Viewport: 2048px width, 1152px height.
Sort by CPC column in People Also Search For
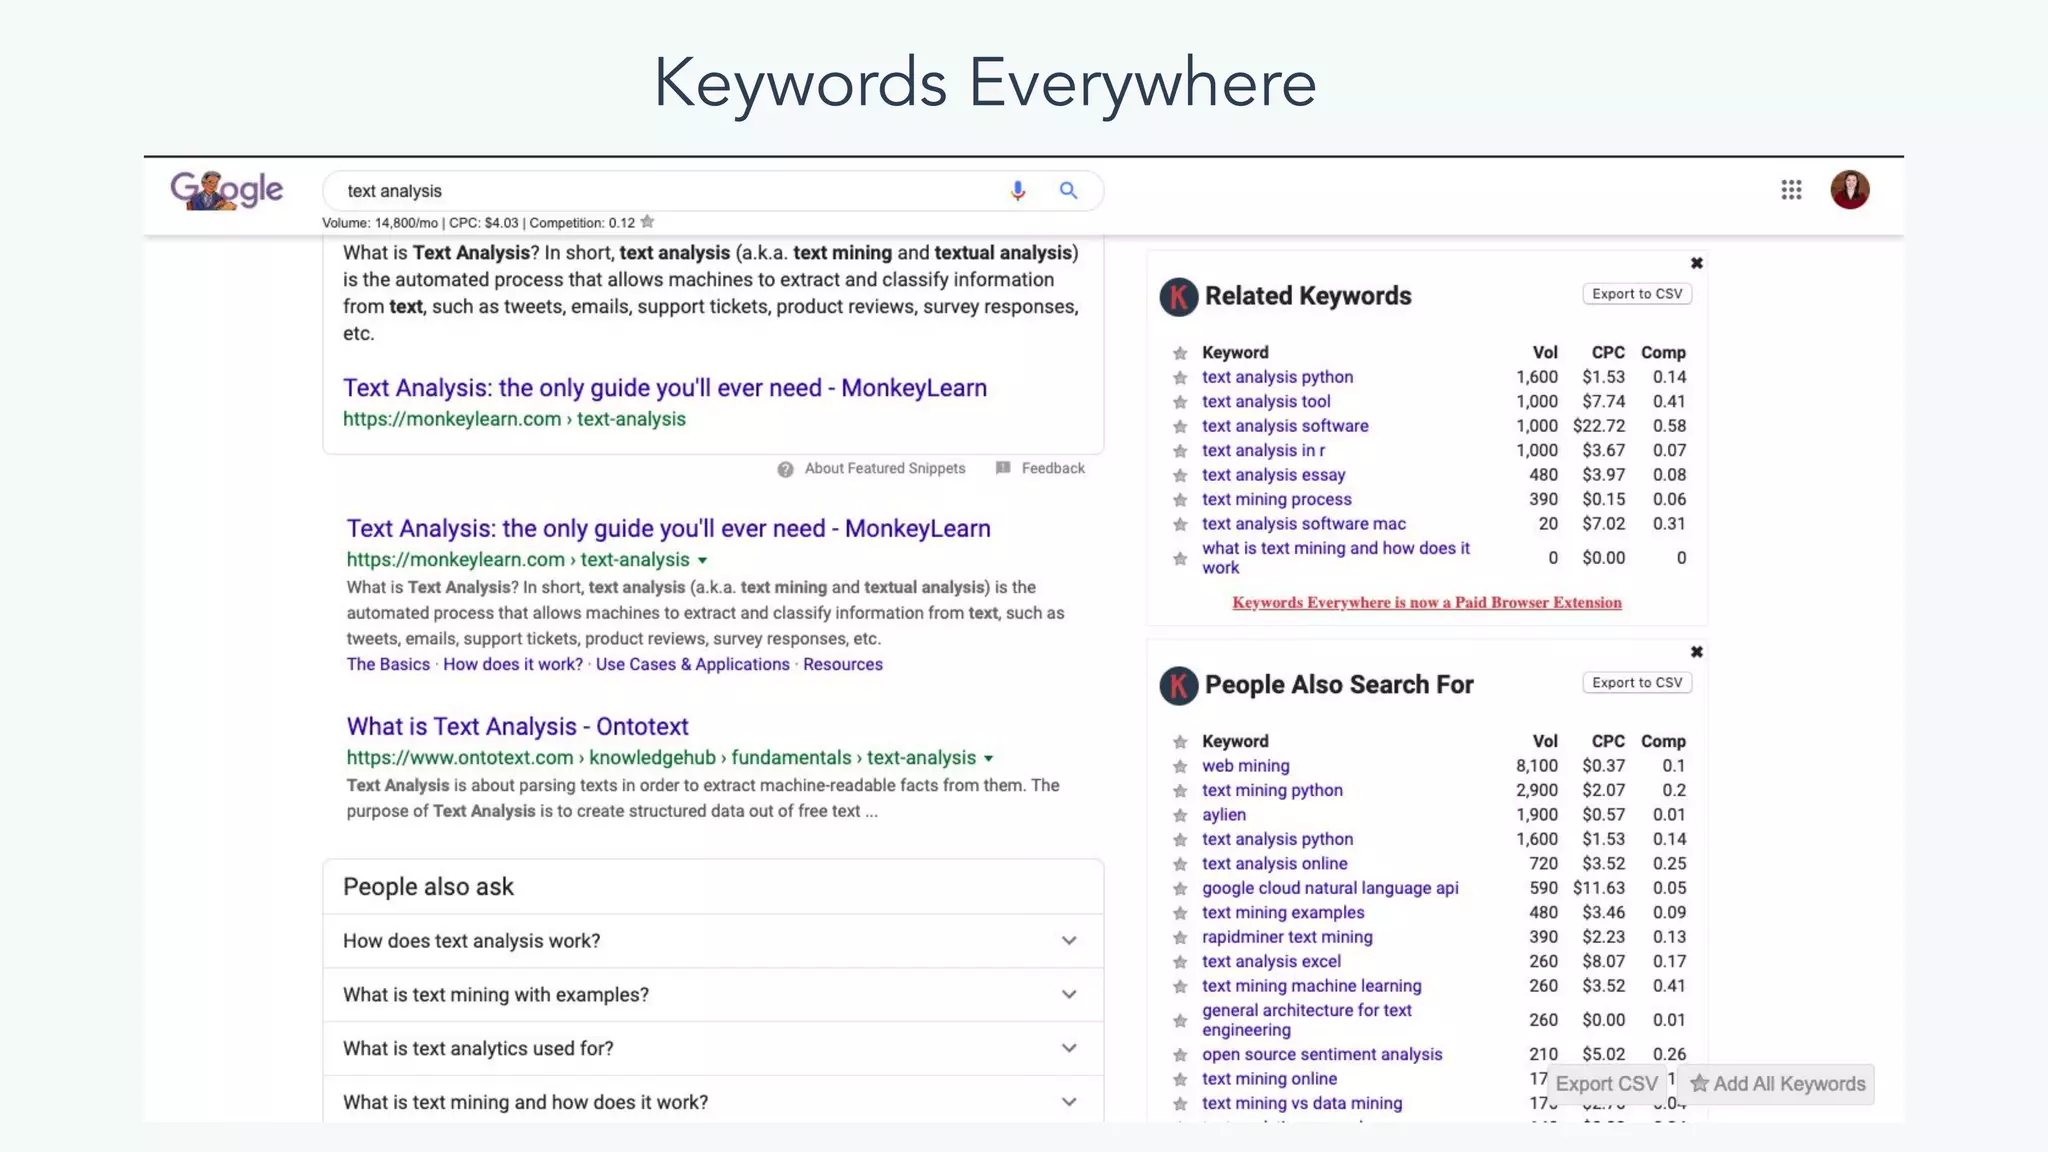(1608, 742)
